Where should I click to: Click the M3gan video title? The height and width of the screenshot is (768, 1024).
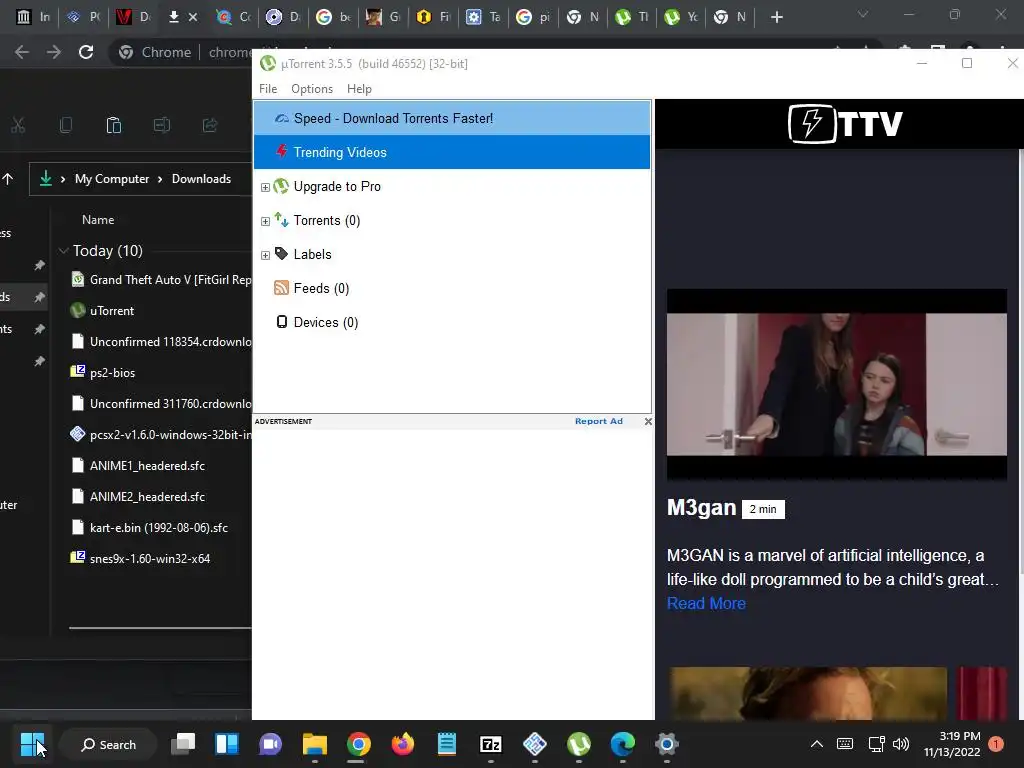pyautogui.click(x=701, y=507)
